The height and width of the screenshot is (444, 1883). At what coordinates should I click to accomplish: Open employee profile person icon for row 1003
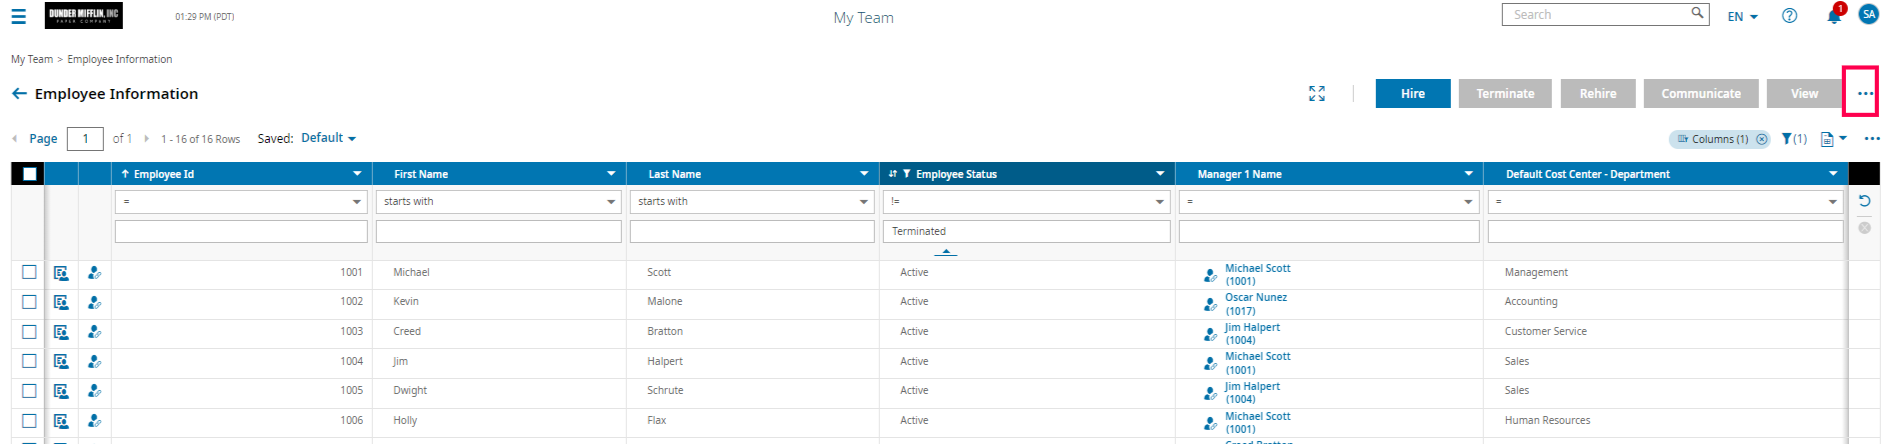[94, 332]
